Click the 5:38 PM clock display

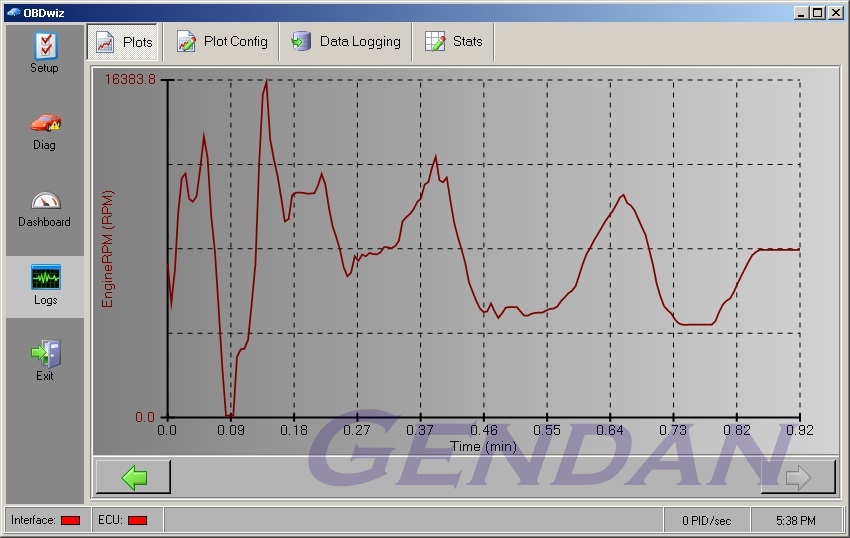pyautogui.click(x=796, y=520)
